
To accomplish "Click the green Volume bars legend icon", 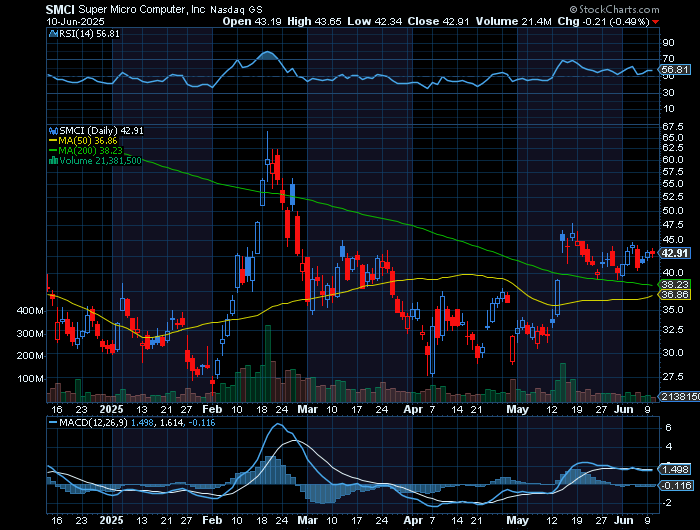I will point(54,161).
